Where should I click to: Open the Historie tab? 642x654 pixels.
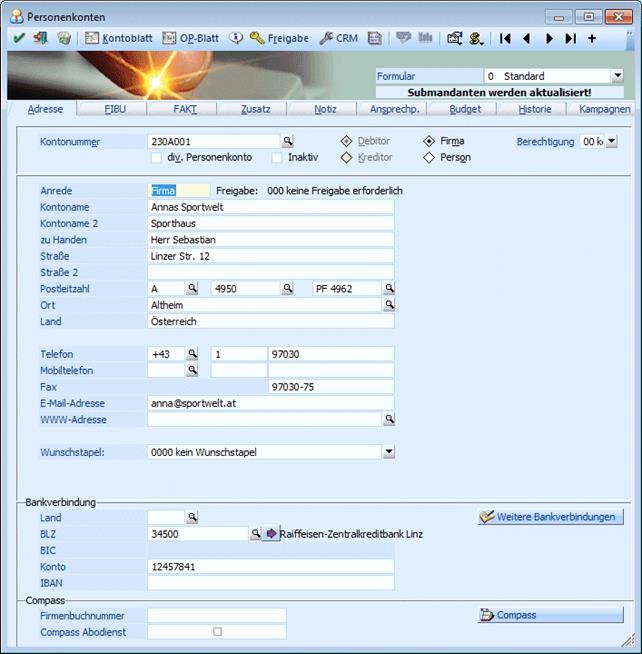coord(534,109)
